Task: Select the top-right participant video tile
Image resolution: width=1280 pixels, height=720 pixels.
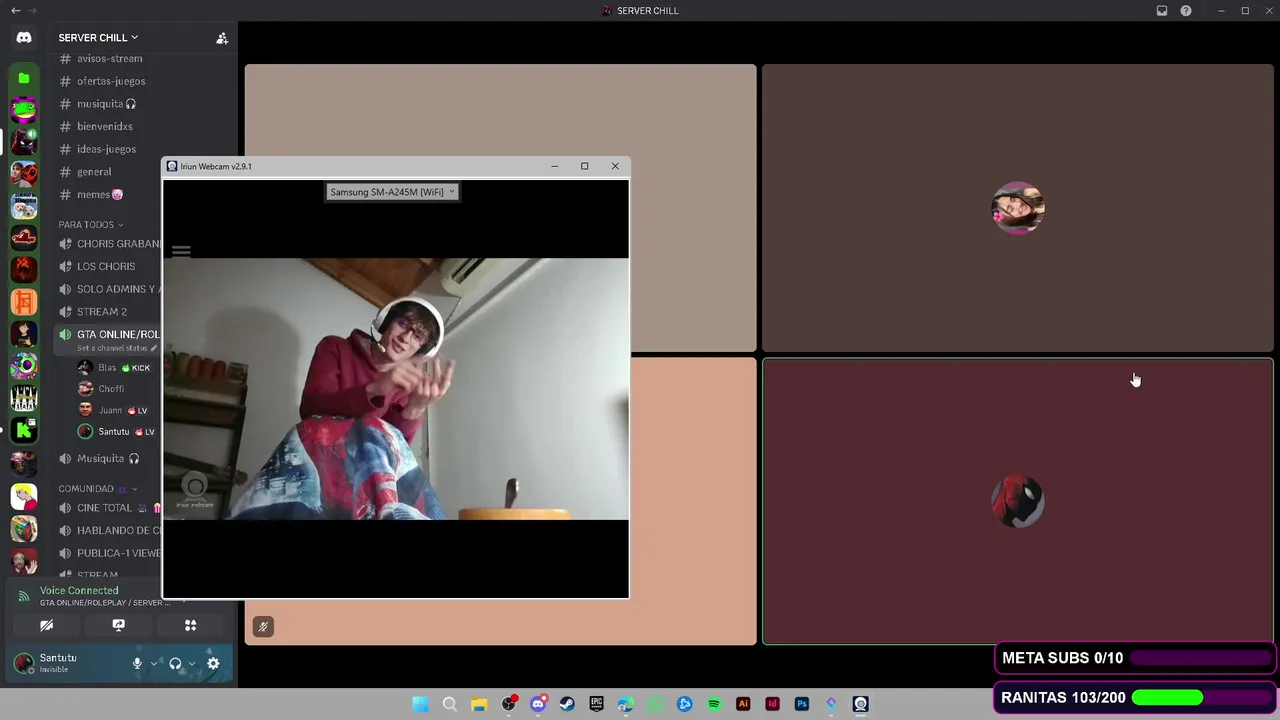Action: tap(1018, 208)
